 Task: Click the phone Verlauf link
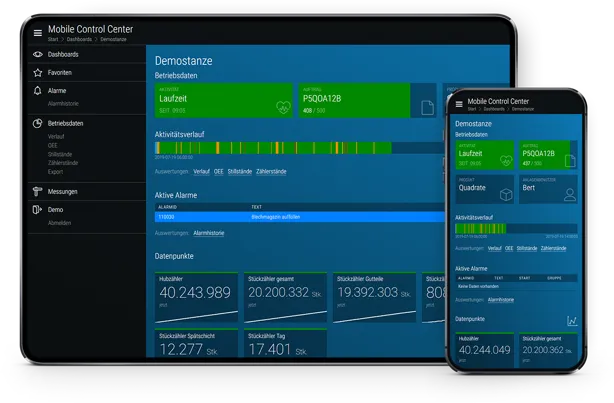point(495,248)
